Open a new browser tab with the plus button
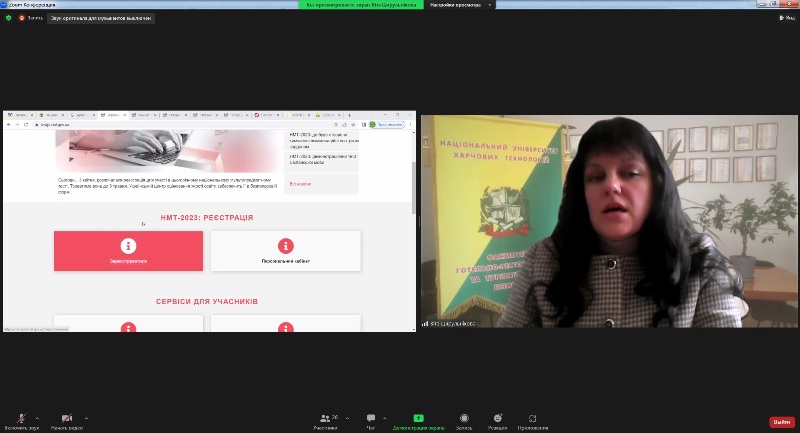 coord(349,115)
